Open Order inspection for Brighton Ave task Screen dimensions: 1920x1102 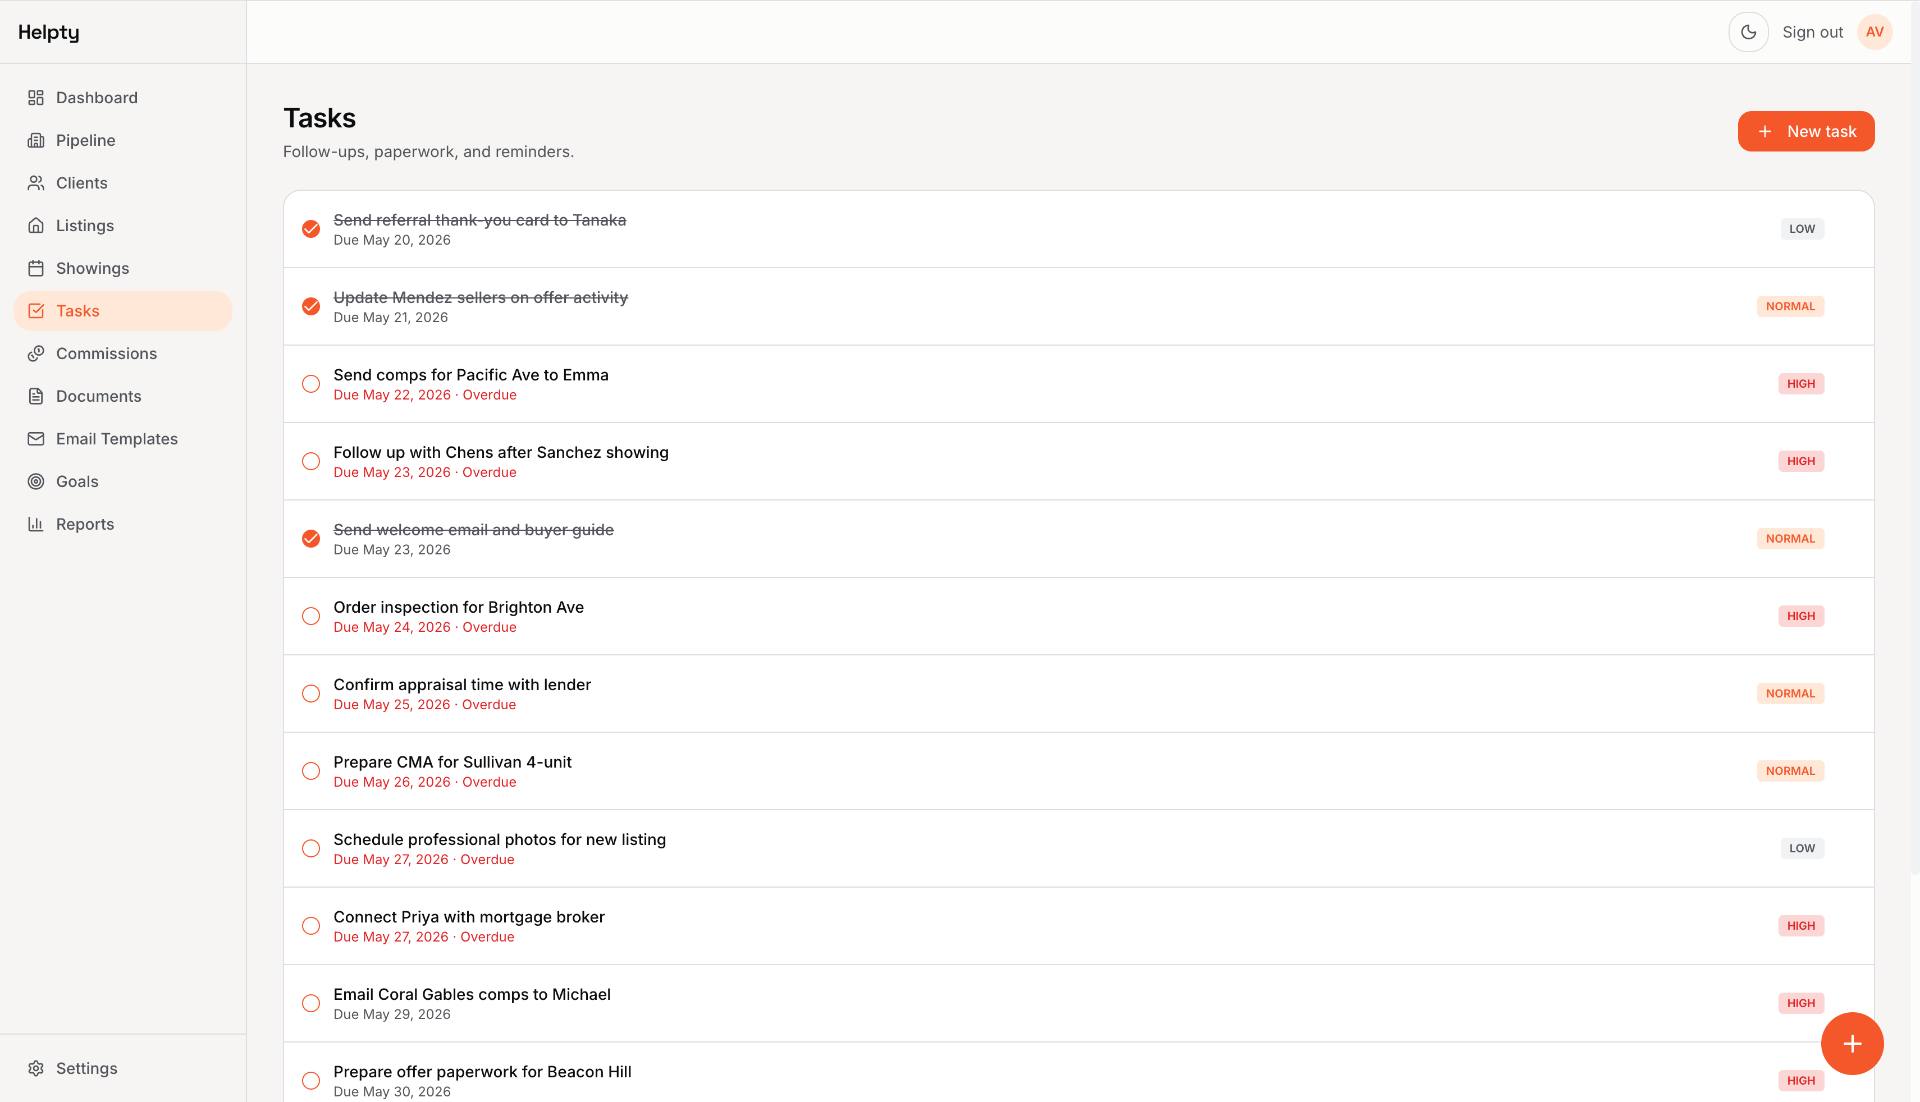(459, 607)
